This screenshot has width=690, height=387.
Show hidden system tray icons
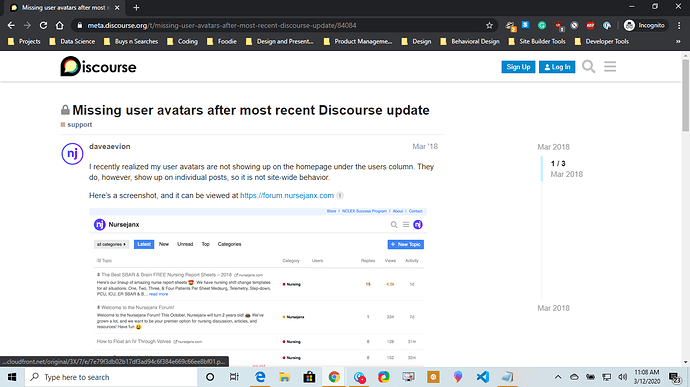558,377
